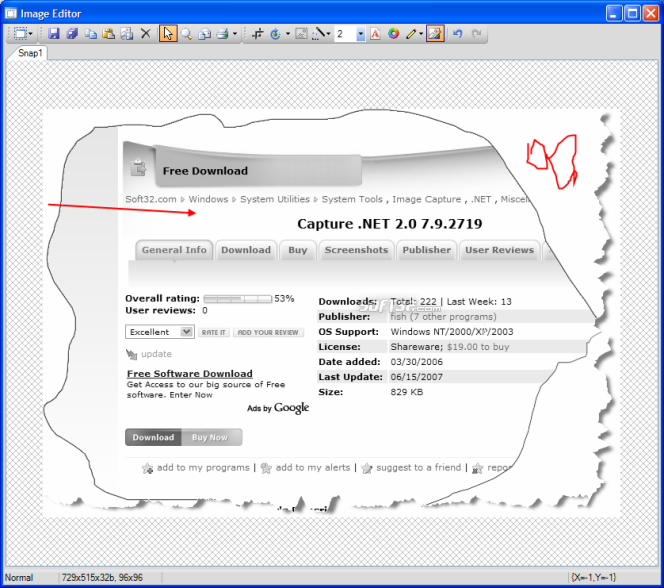Screen dimensions: 664x588
Task: Open the rotate options dropdown arrow
Action: (x=288, y=34)
